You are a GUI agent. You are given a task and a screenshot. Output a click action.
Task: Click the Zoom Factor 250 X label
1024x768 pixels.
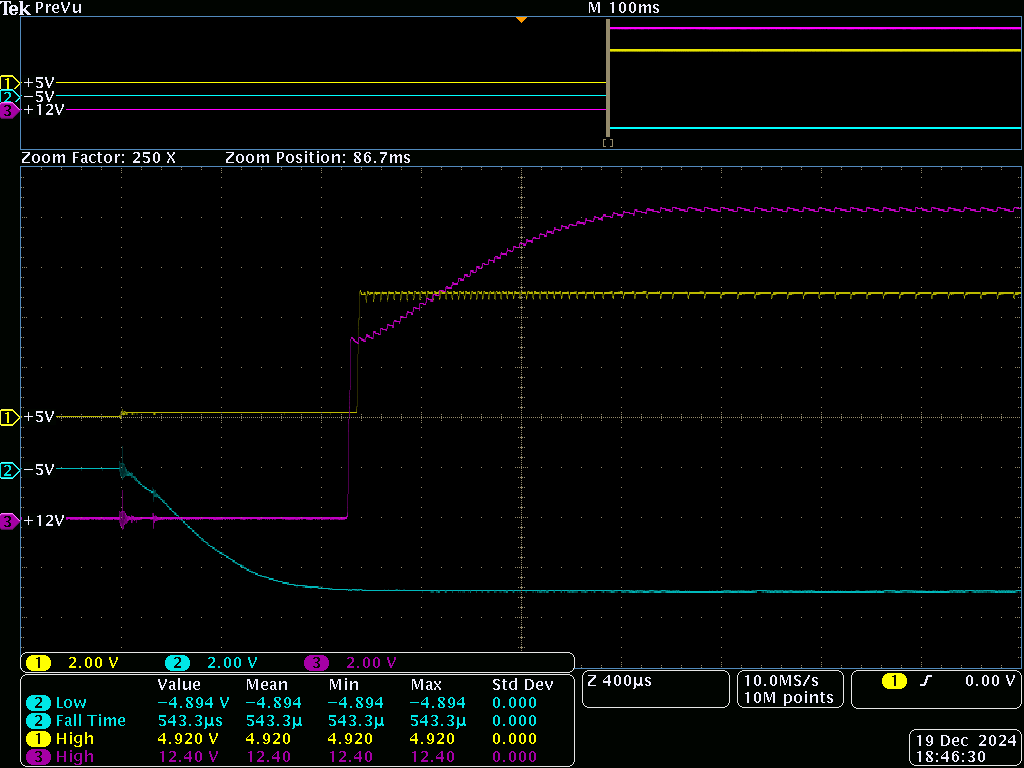(98, 158)
